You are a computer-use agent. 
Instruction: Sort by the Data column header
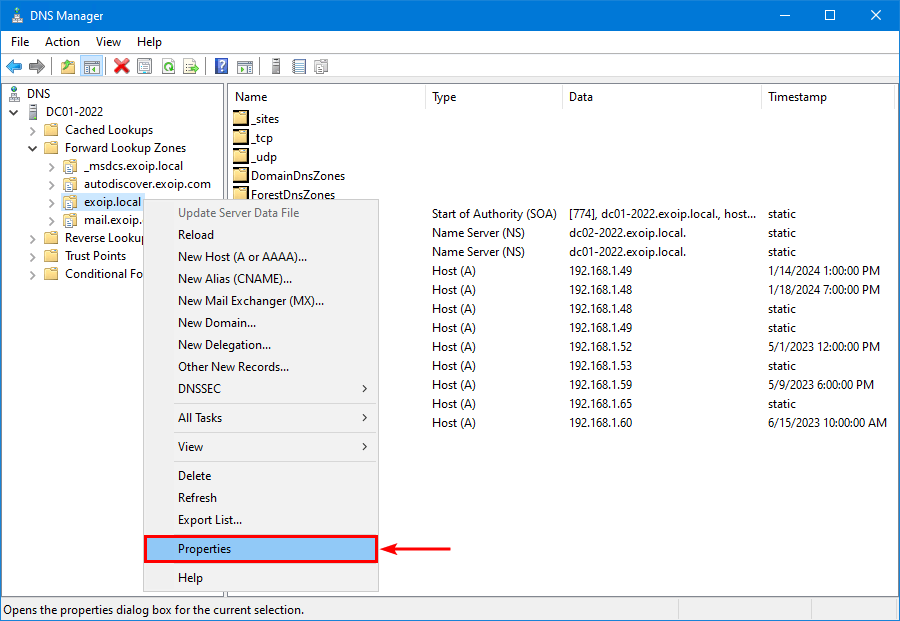coord(580,97)
